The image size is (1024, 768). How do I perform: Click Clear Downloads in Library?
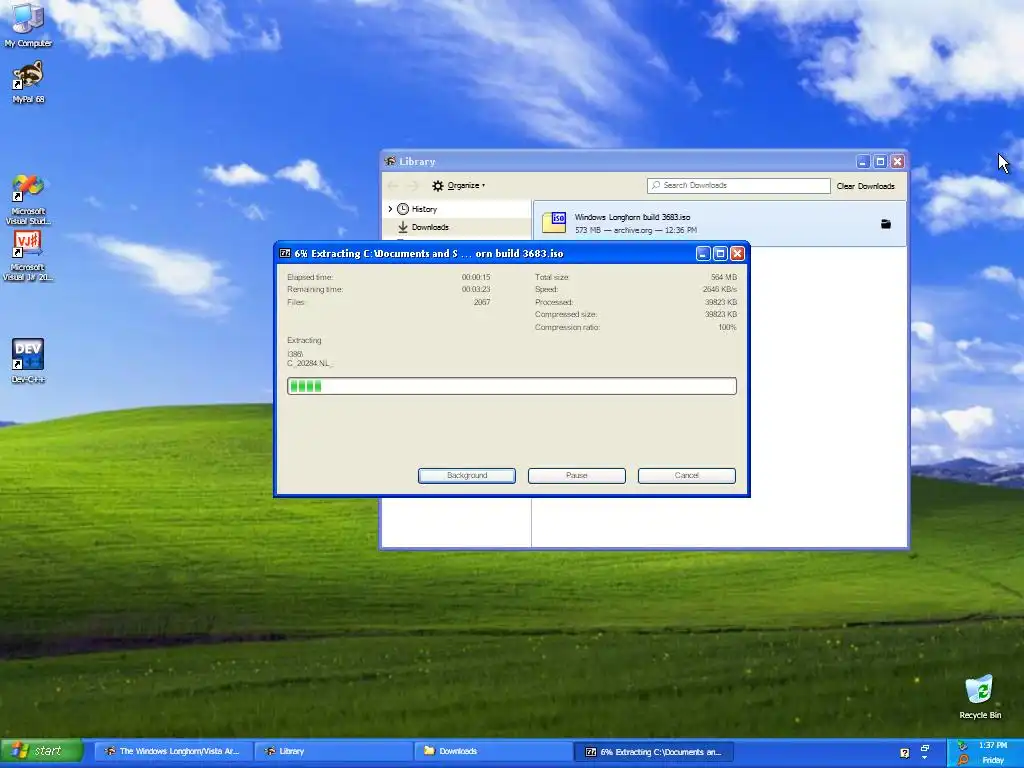(x=865, y=186)
